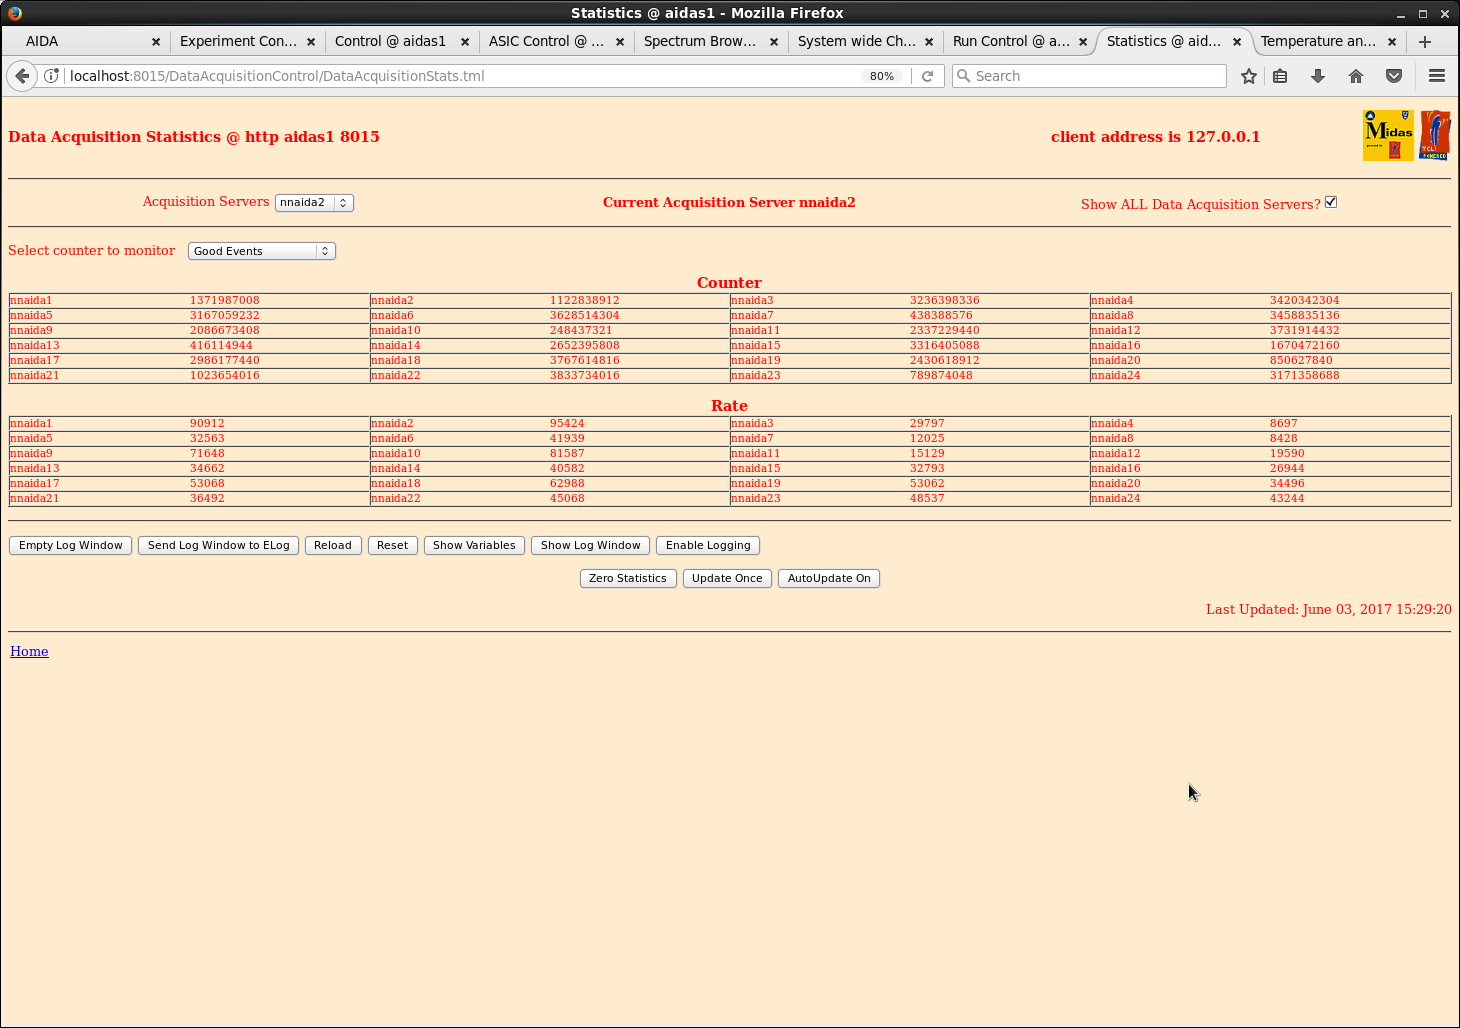Click the client address is 127.0.0.1 text

coord(1155,137)
